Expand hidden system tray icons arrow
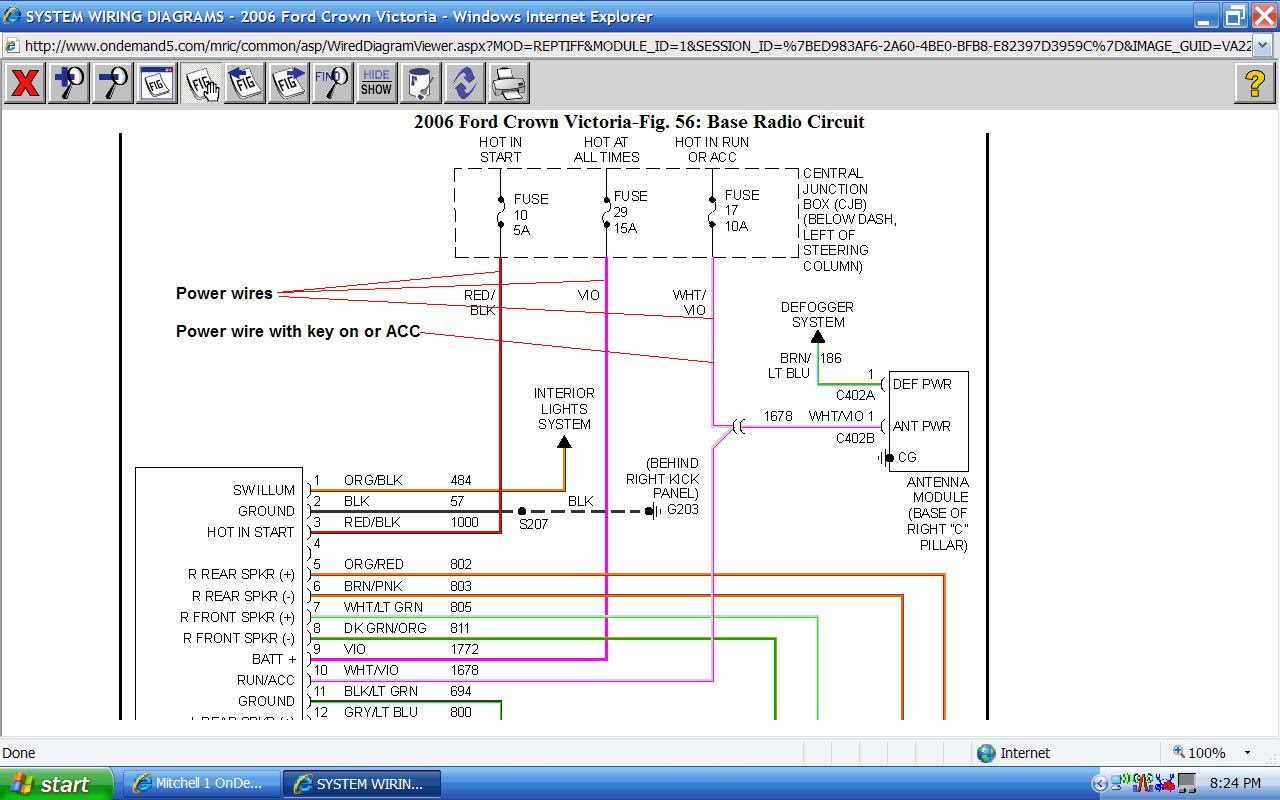 1101,784
